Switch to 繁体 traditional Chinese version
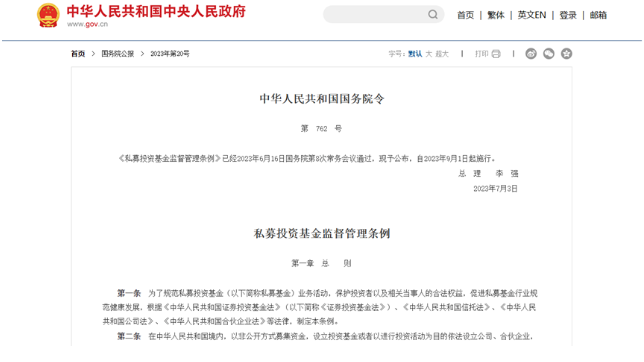The height and width of the screenshot is (362, 644). [x=496, y=15]
